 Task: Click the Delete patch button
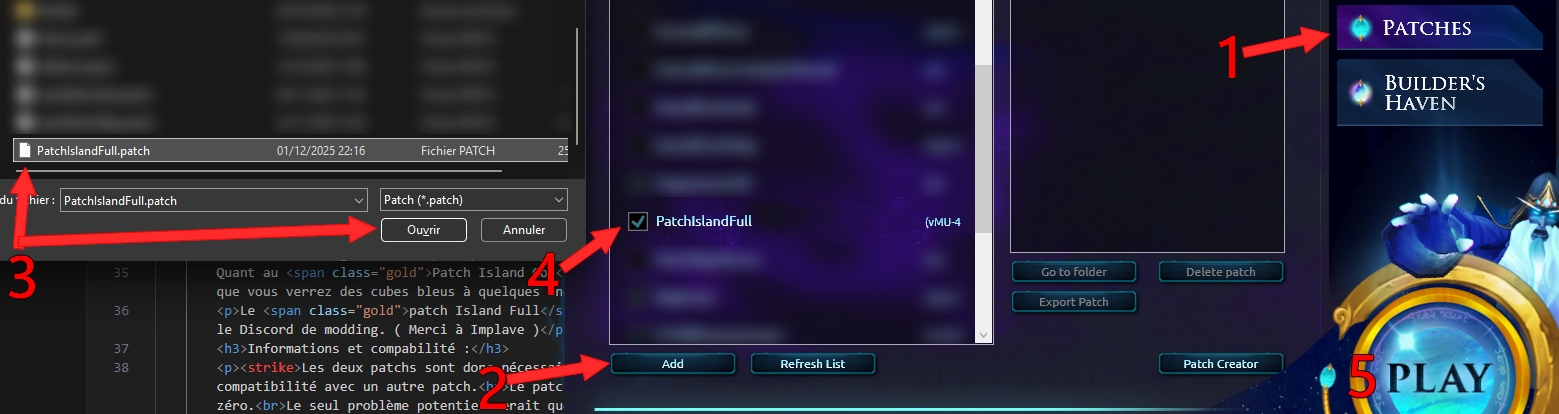(1221, 272)
